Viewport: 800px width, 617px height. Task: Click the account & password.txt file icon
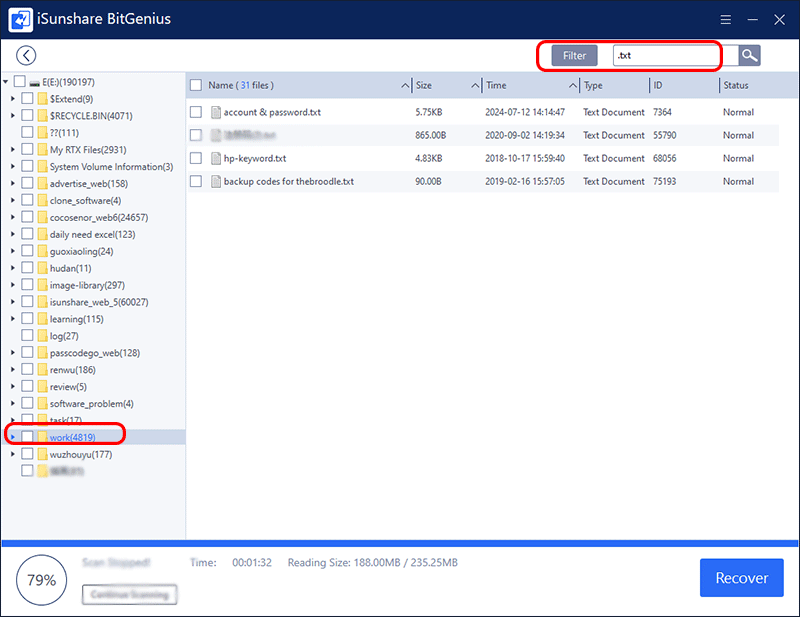tap(215, 112)
